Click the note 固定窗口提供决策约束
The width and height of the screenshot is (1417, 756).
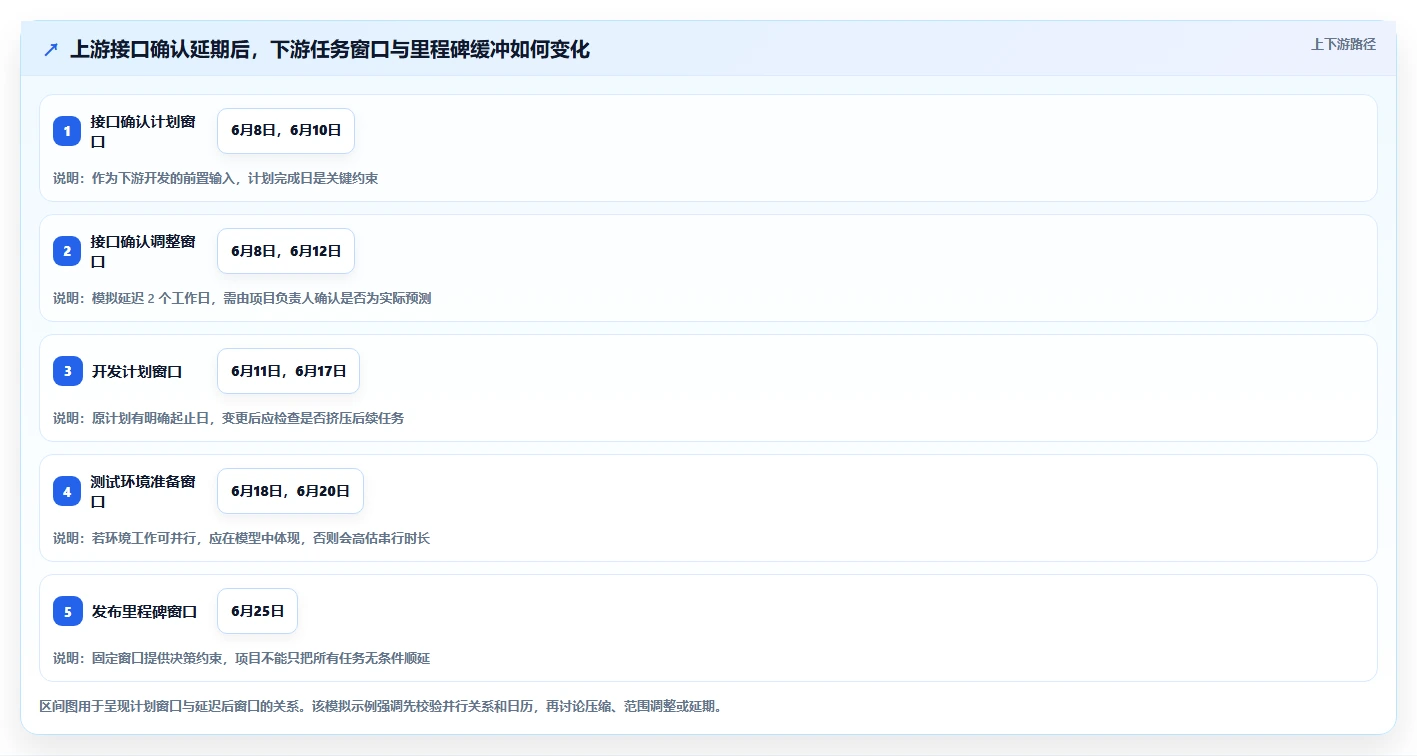241,658
